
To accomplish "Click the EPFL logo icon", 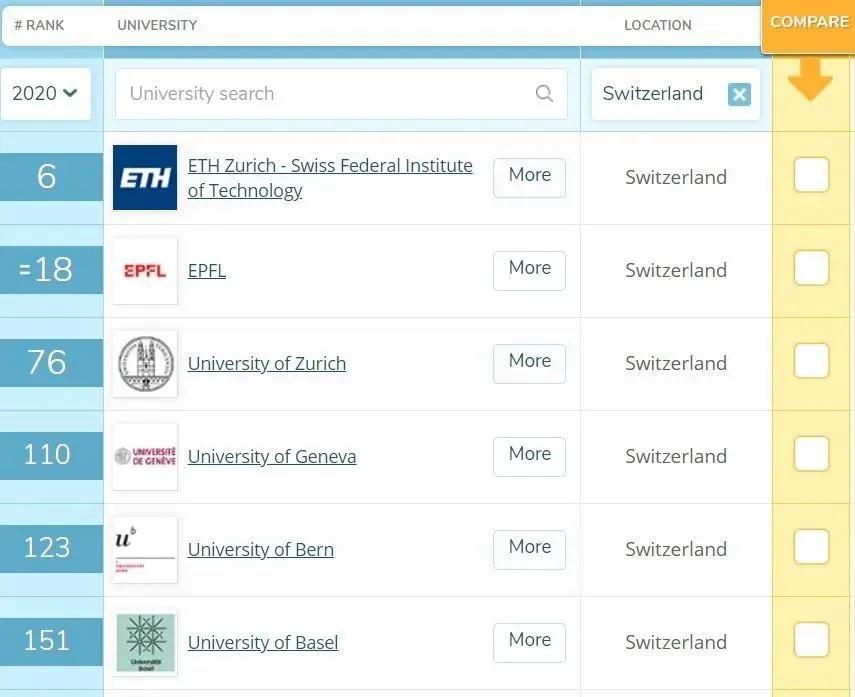I will 145,271.
